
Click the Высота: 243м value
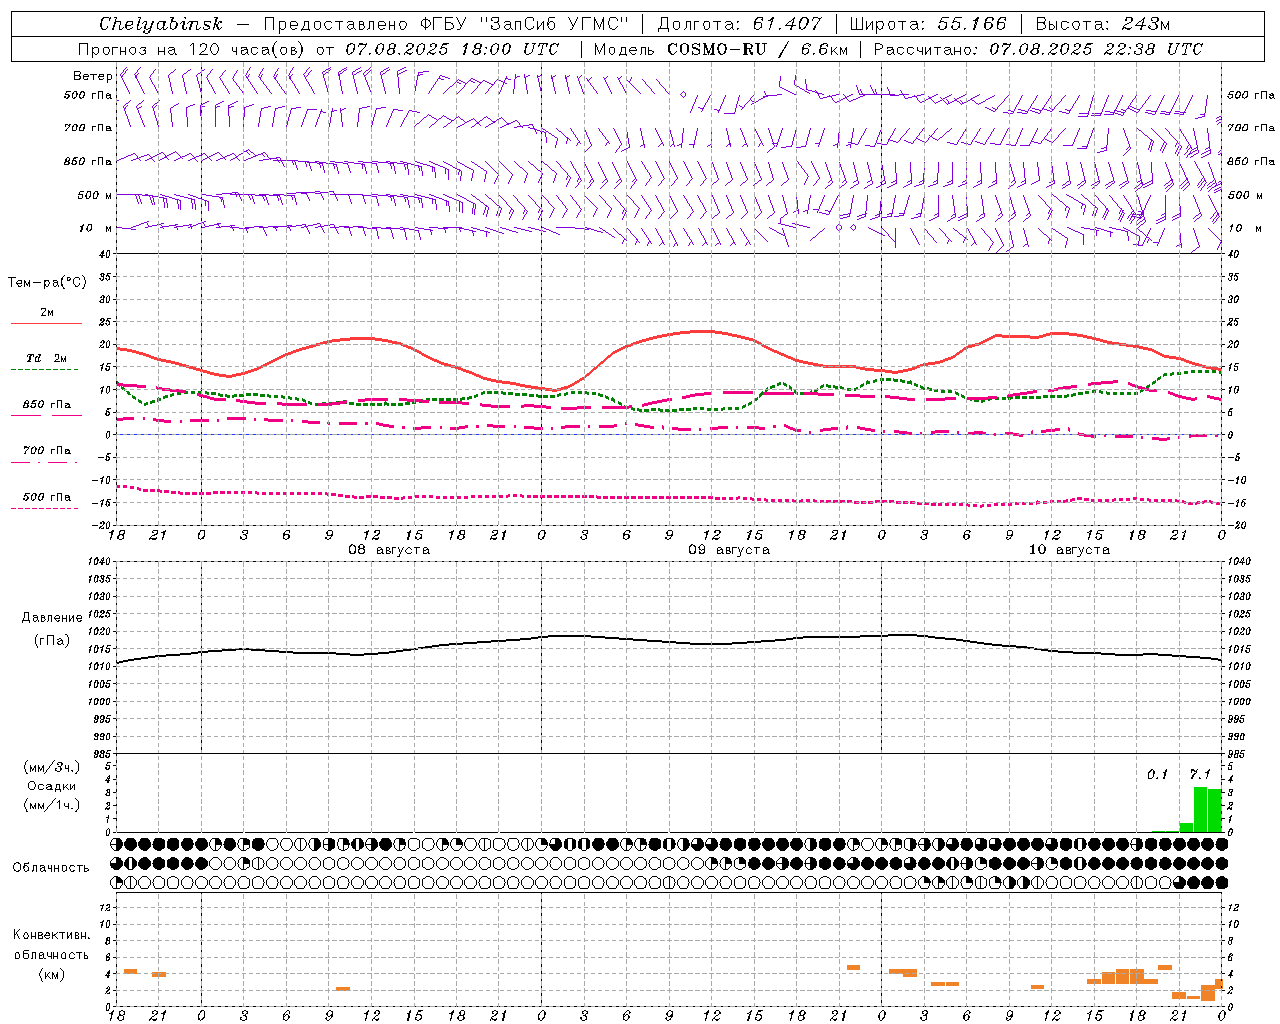1103,24
